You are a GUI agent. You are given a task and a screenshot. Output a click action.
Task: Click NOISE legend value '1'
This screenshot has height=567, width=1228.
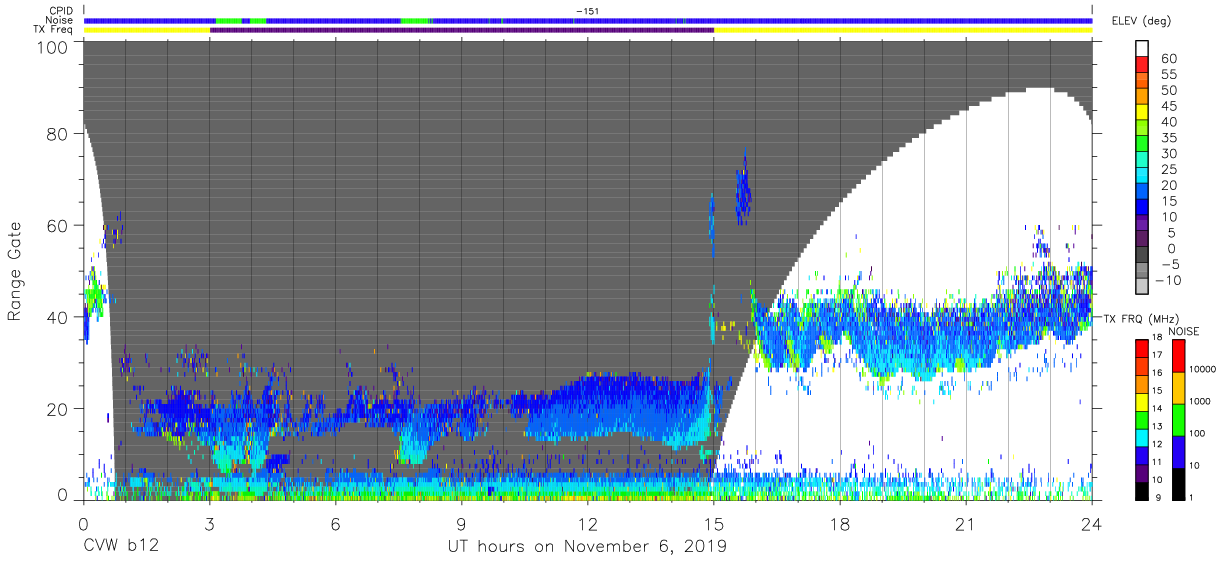[1190, 497]
